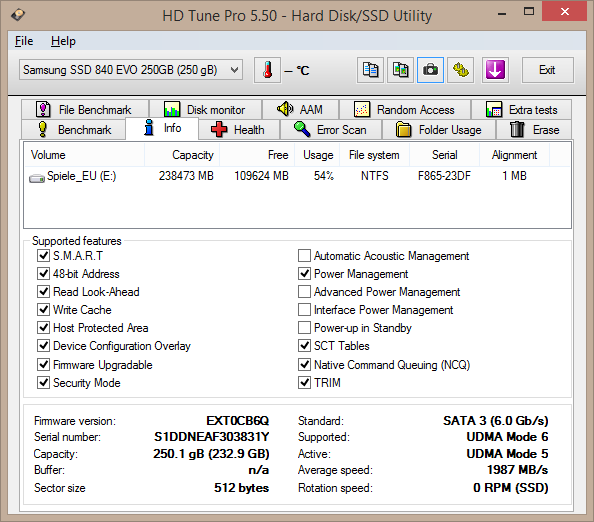Switch to the Disk monitor tab

coord(205,109)
